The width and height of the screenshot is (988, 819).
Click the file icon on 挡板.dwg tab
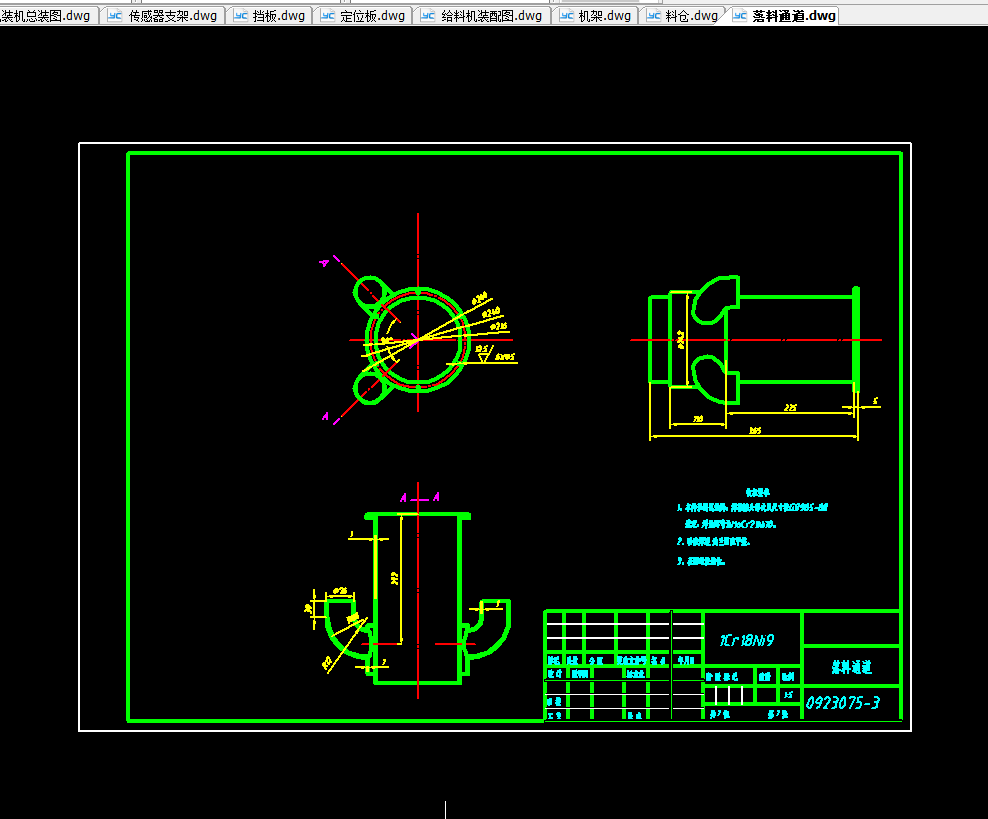[241, 16]
